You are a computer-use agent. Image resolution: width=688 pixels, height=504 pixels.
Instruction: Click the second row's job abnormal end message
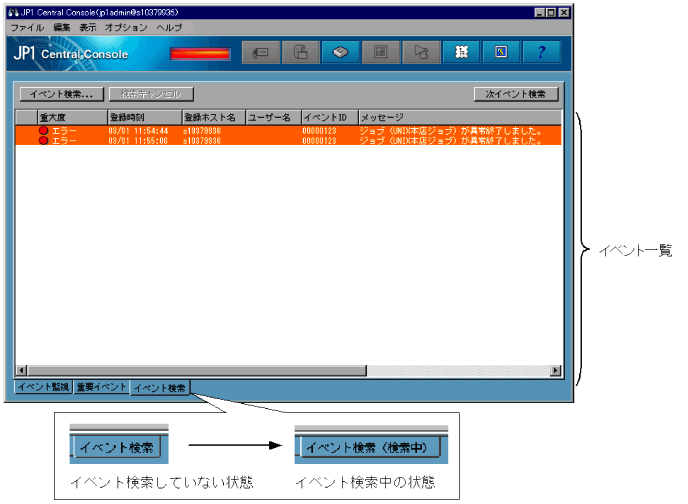451,140
